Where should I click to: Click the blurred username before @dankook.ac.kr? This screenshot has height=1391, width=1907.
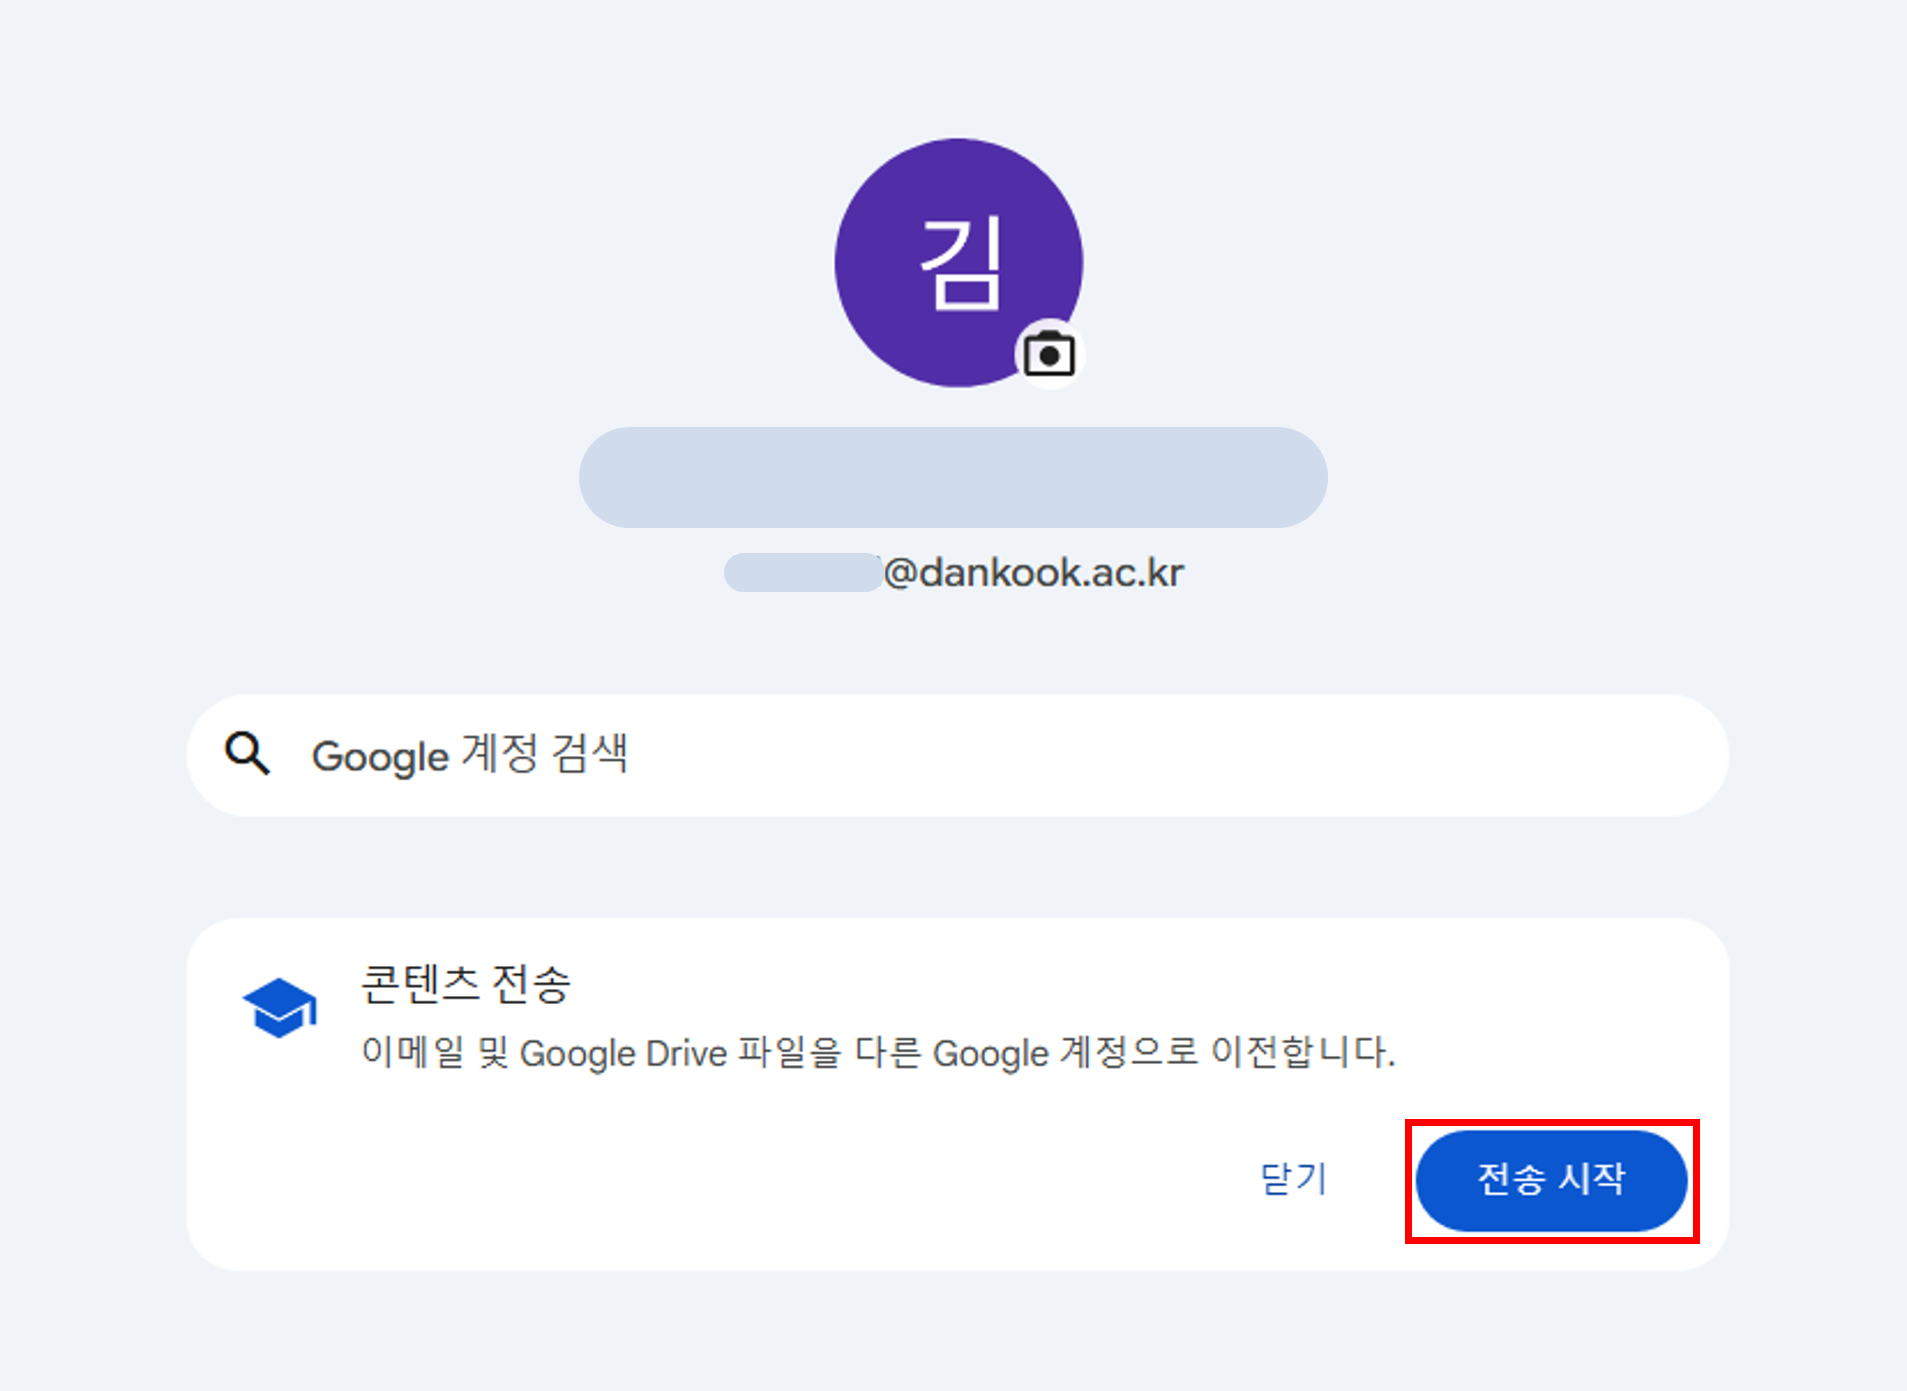coord(802,573)
